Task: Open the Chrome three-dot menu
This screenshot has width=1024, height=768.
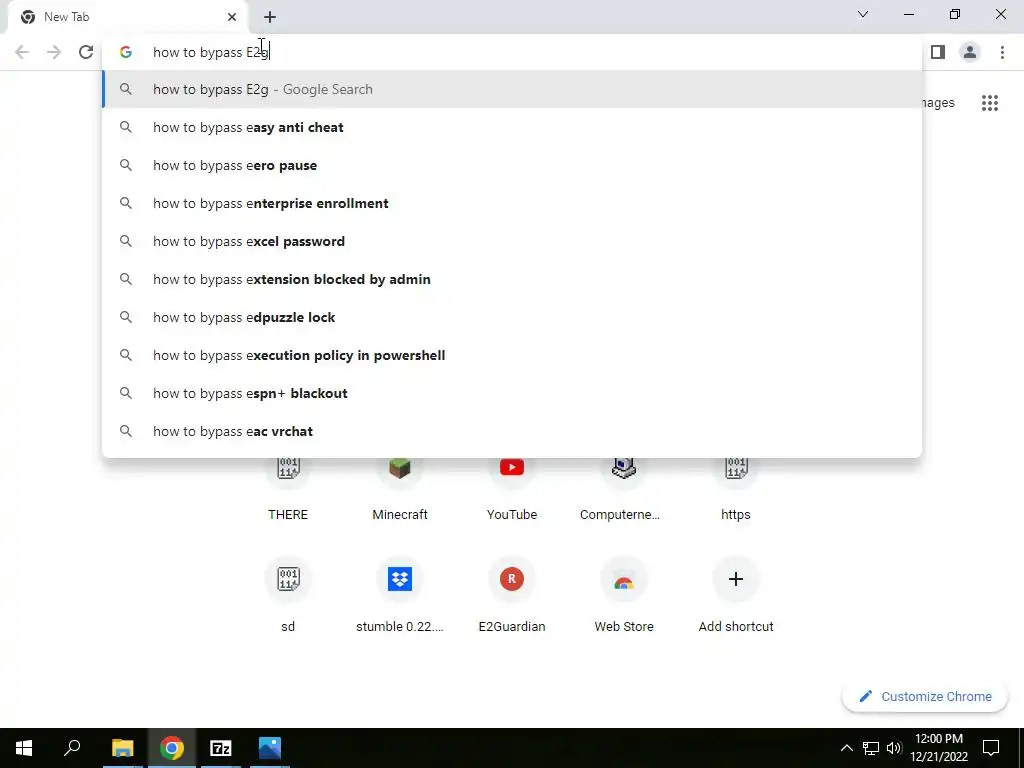Action: 1002,52
